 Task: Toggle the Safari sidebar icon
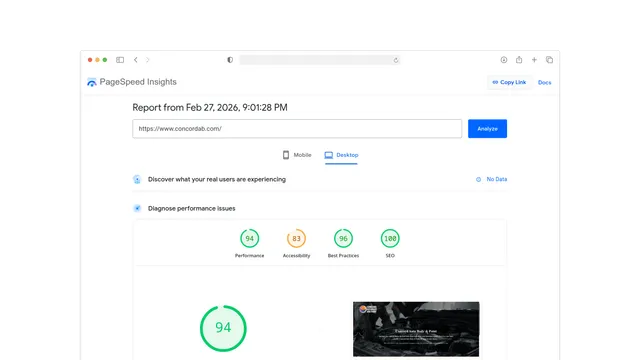coord(120,60)
